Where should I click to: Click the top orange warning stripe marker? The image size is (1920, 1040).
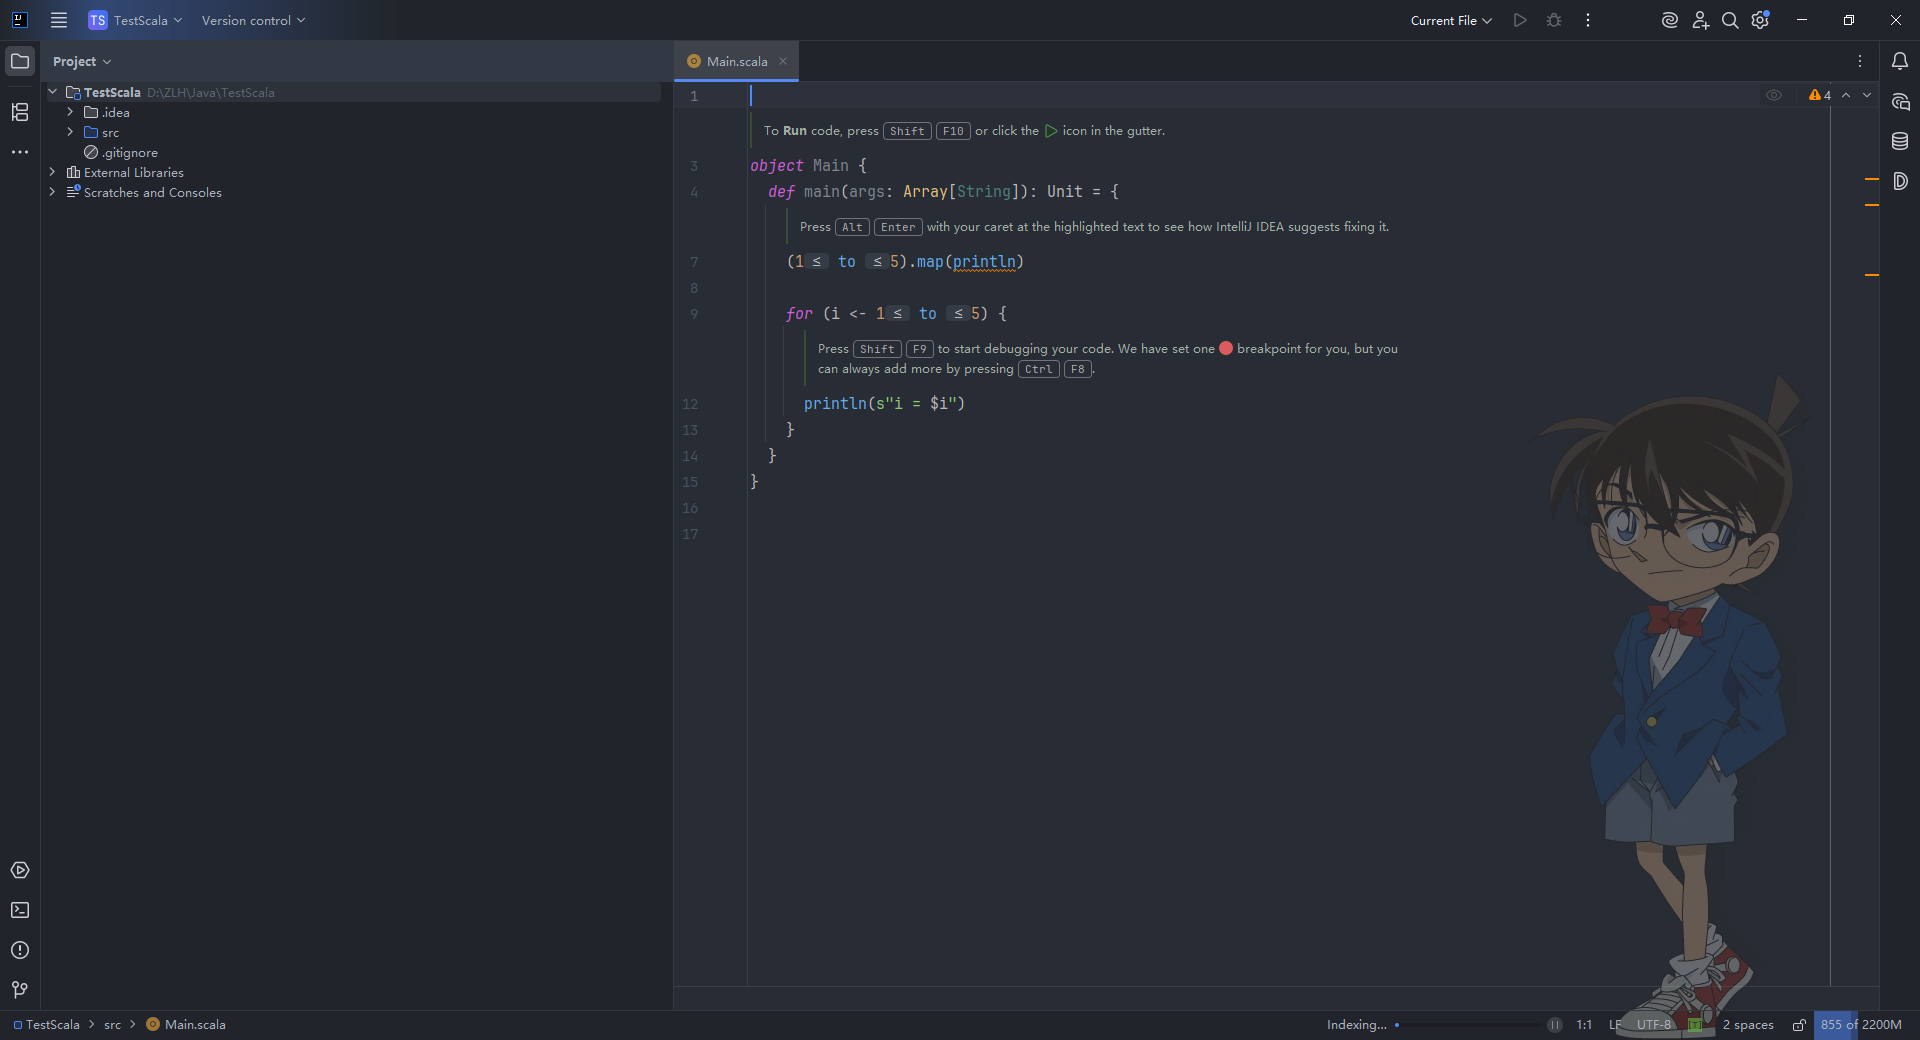point(1872,179)
